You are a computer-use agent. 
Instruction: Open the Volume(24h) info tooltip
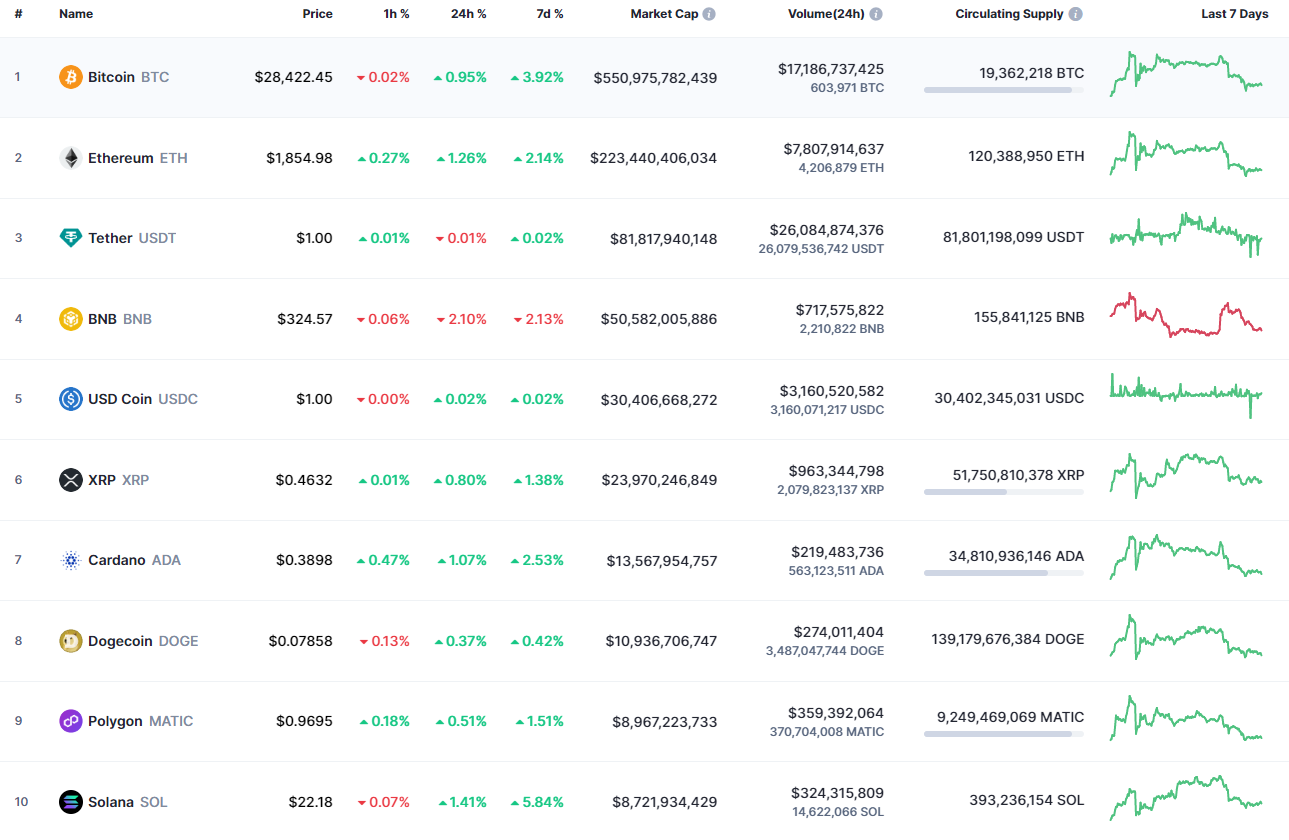click(876, 13)
